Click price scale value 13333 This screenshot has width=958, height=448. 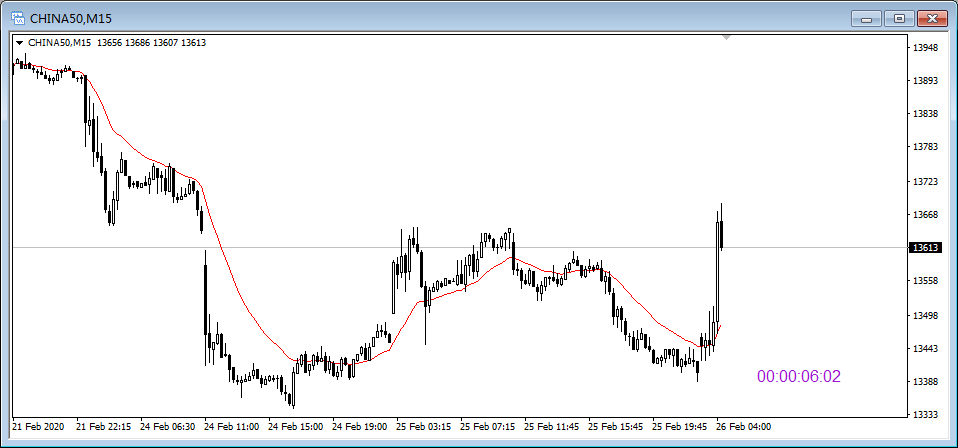coord(926,414)
